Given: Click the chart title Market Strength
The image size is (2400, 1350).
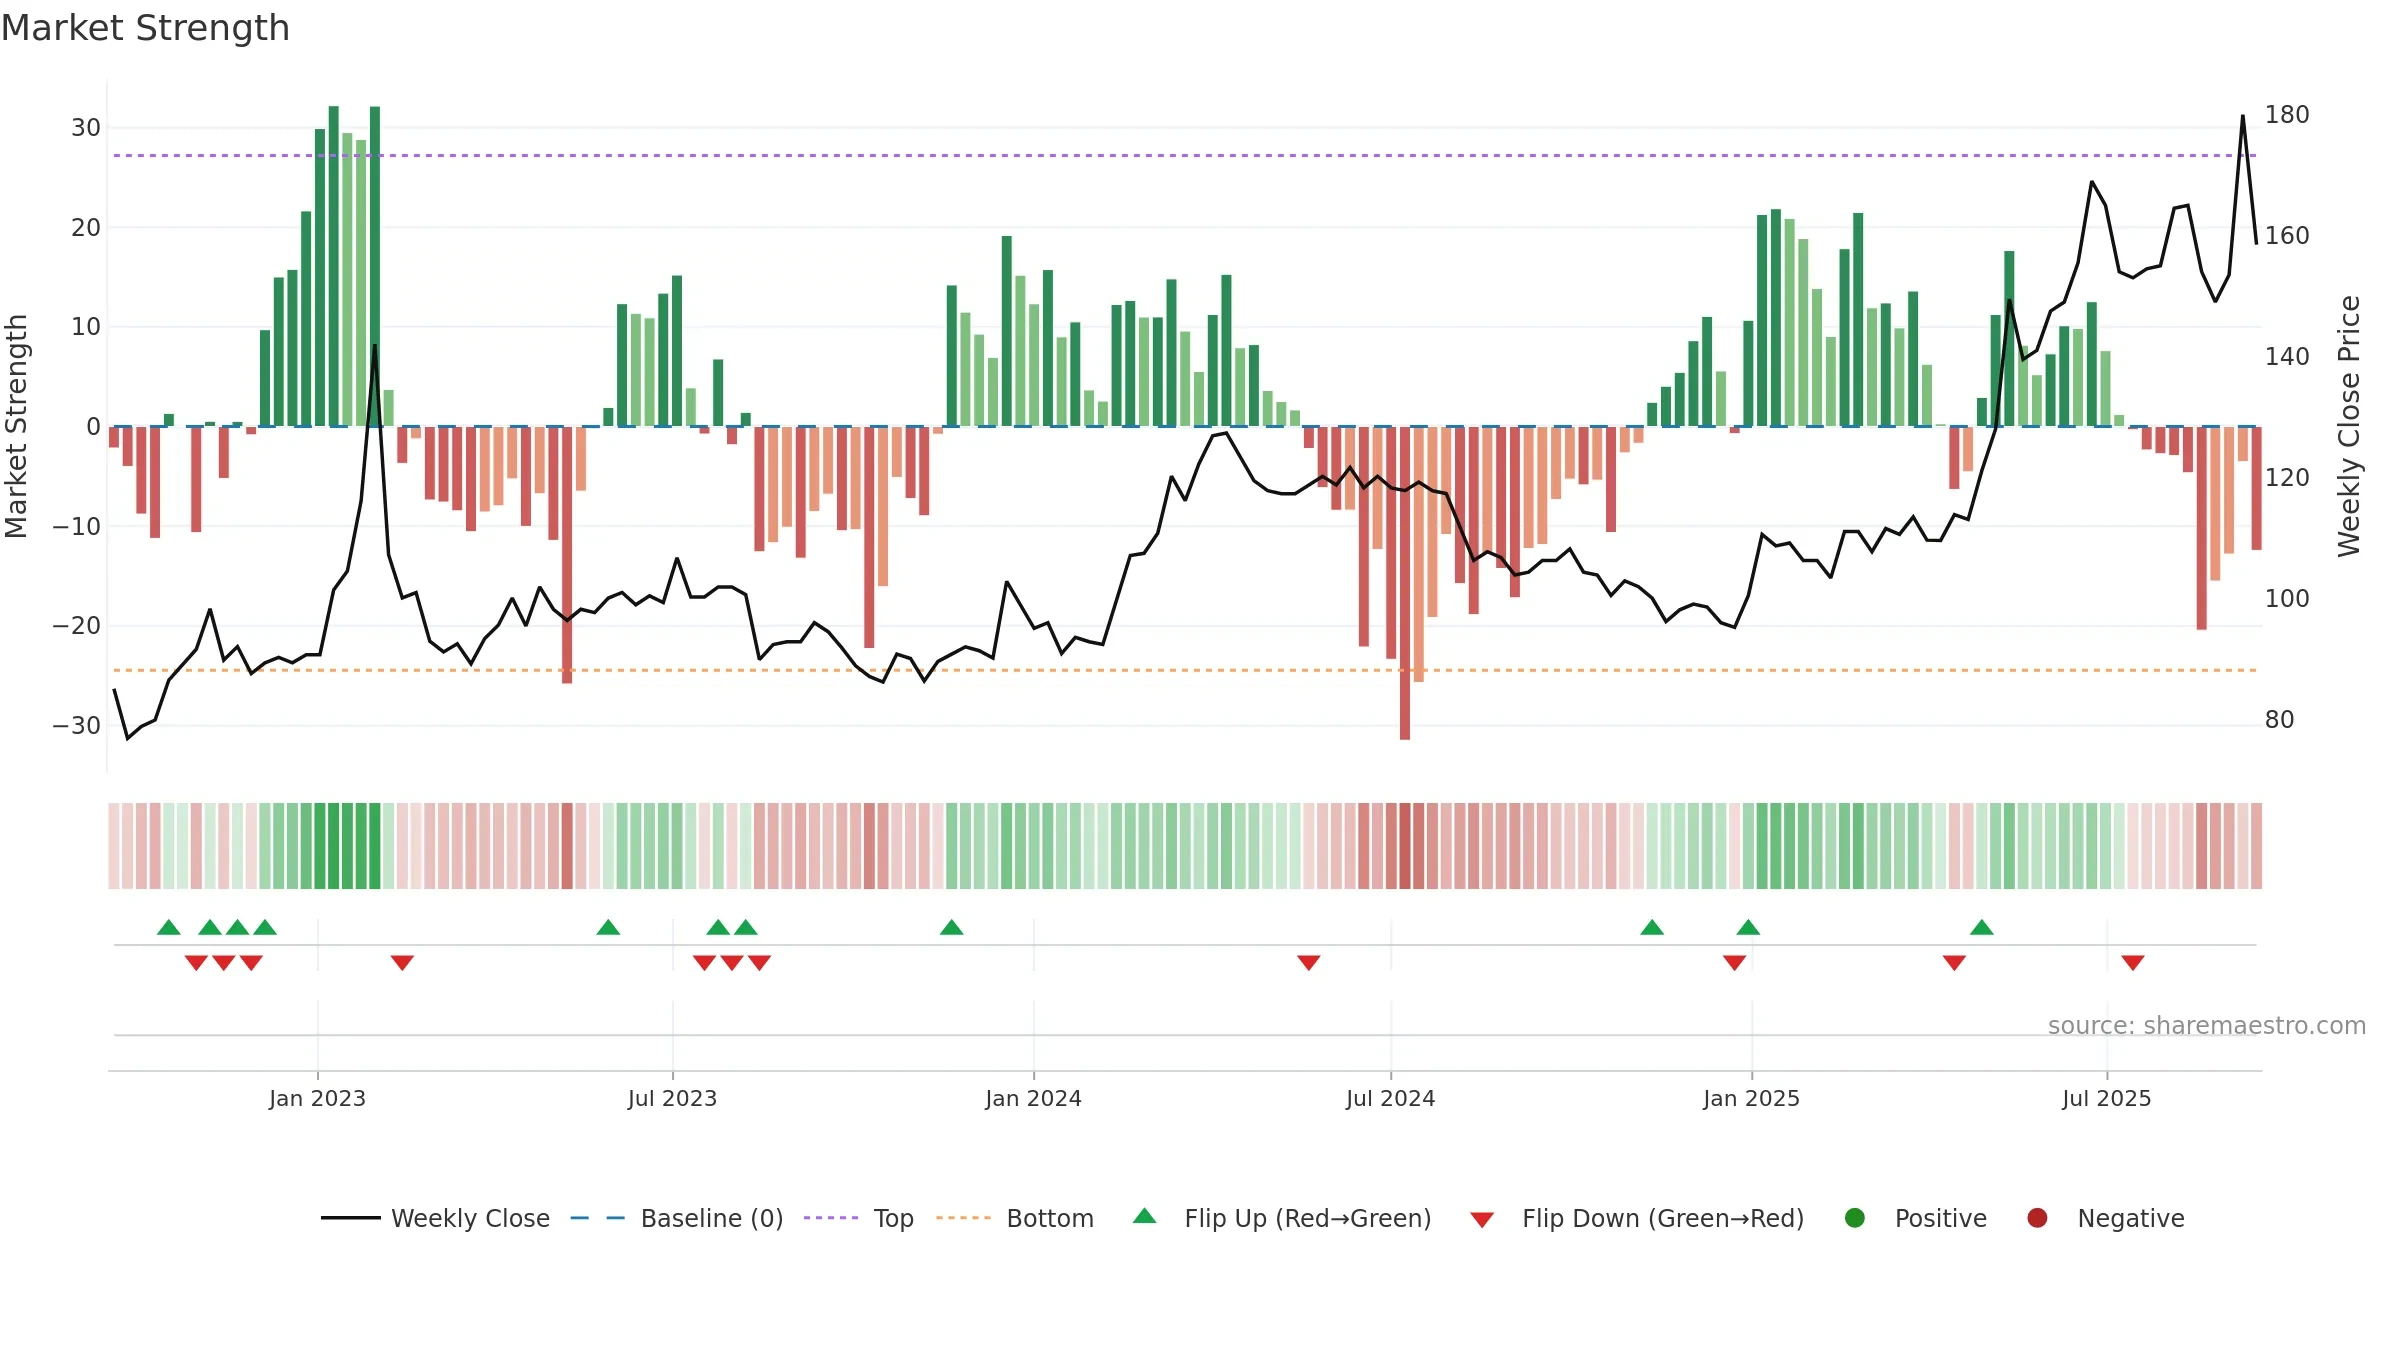Looking at the screenshot, I should [x=145, y=28].
